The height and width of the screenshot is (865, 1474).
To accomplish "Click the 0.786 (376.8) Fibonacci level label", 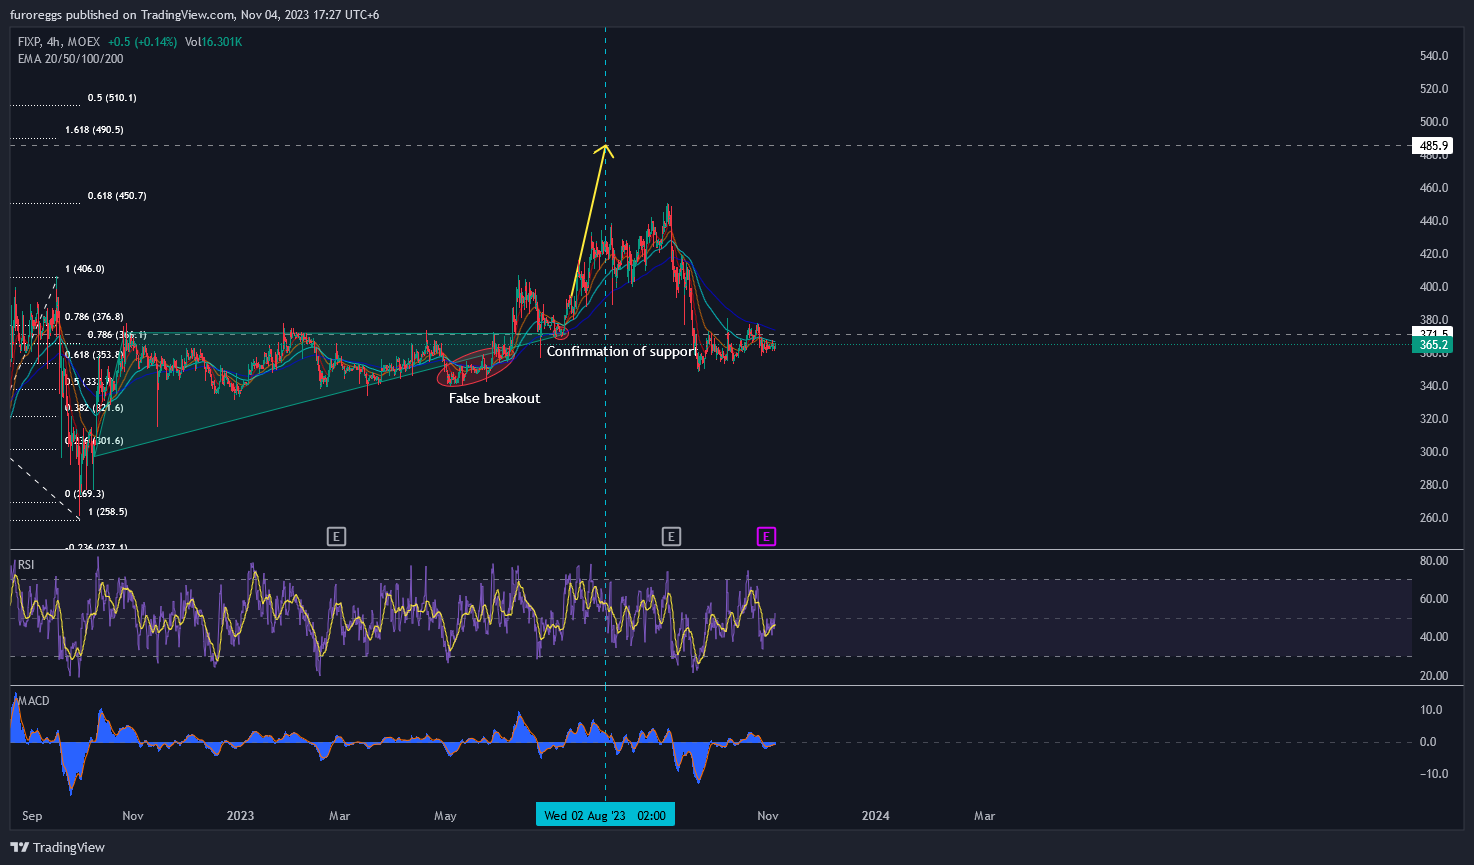I will [94, 317].
